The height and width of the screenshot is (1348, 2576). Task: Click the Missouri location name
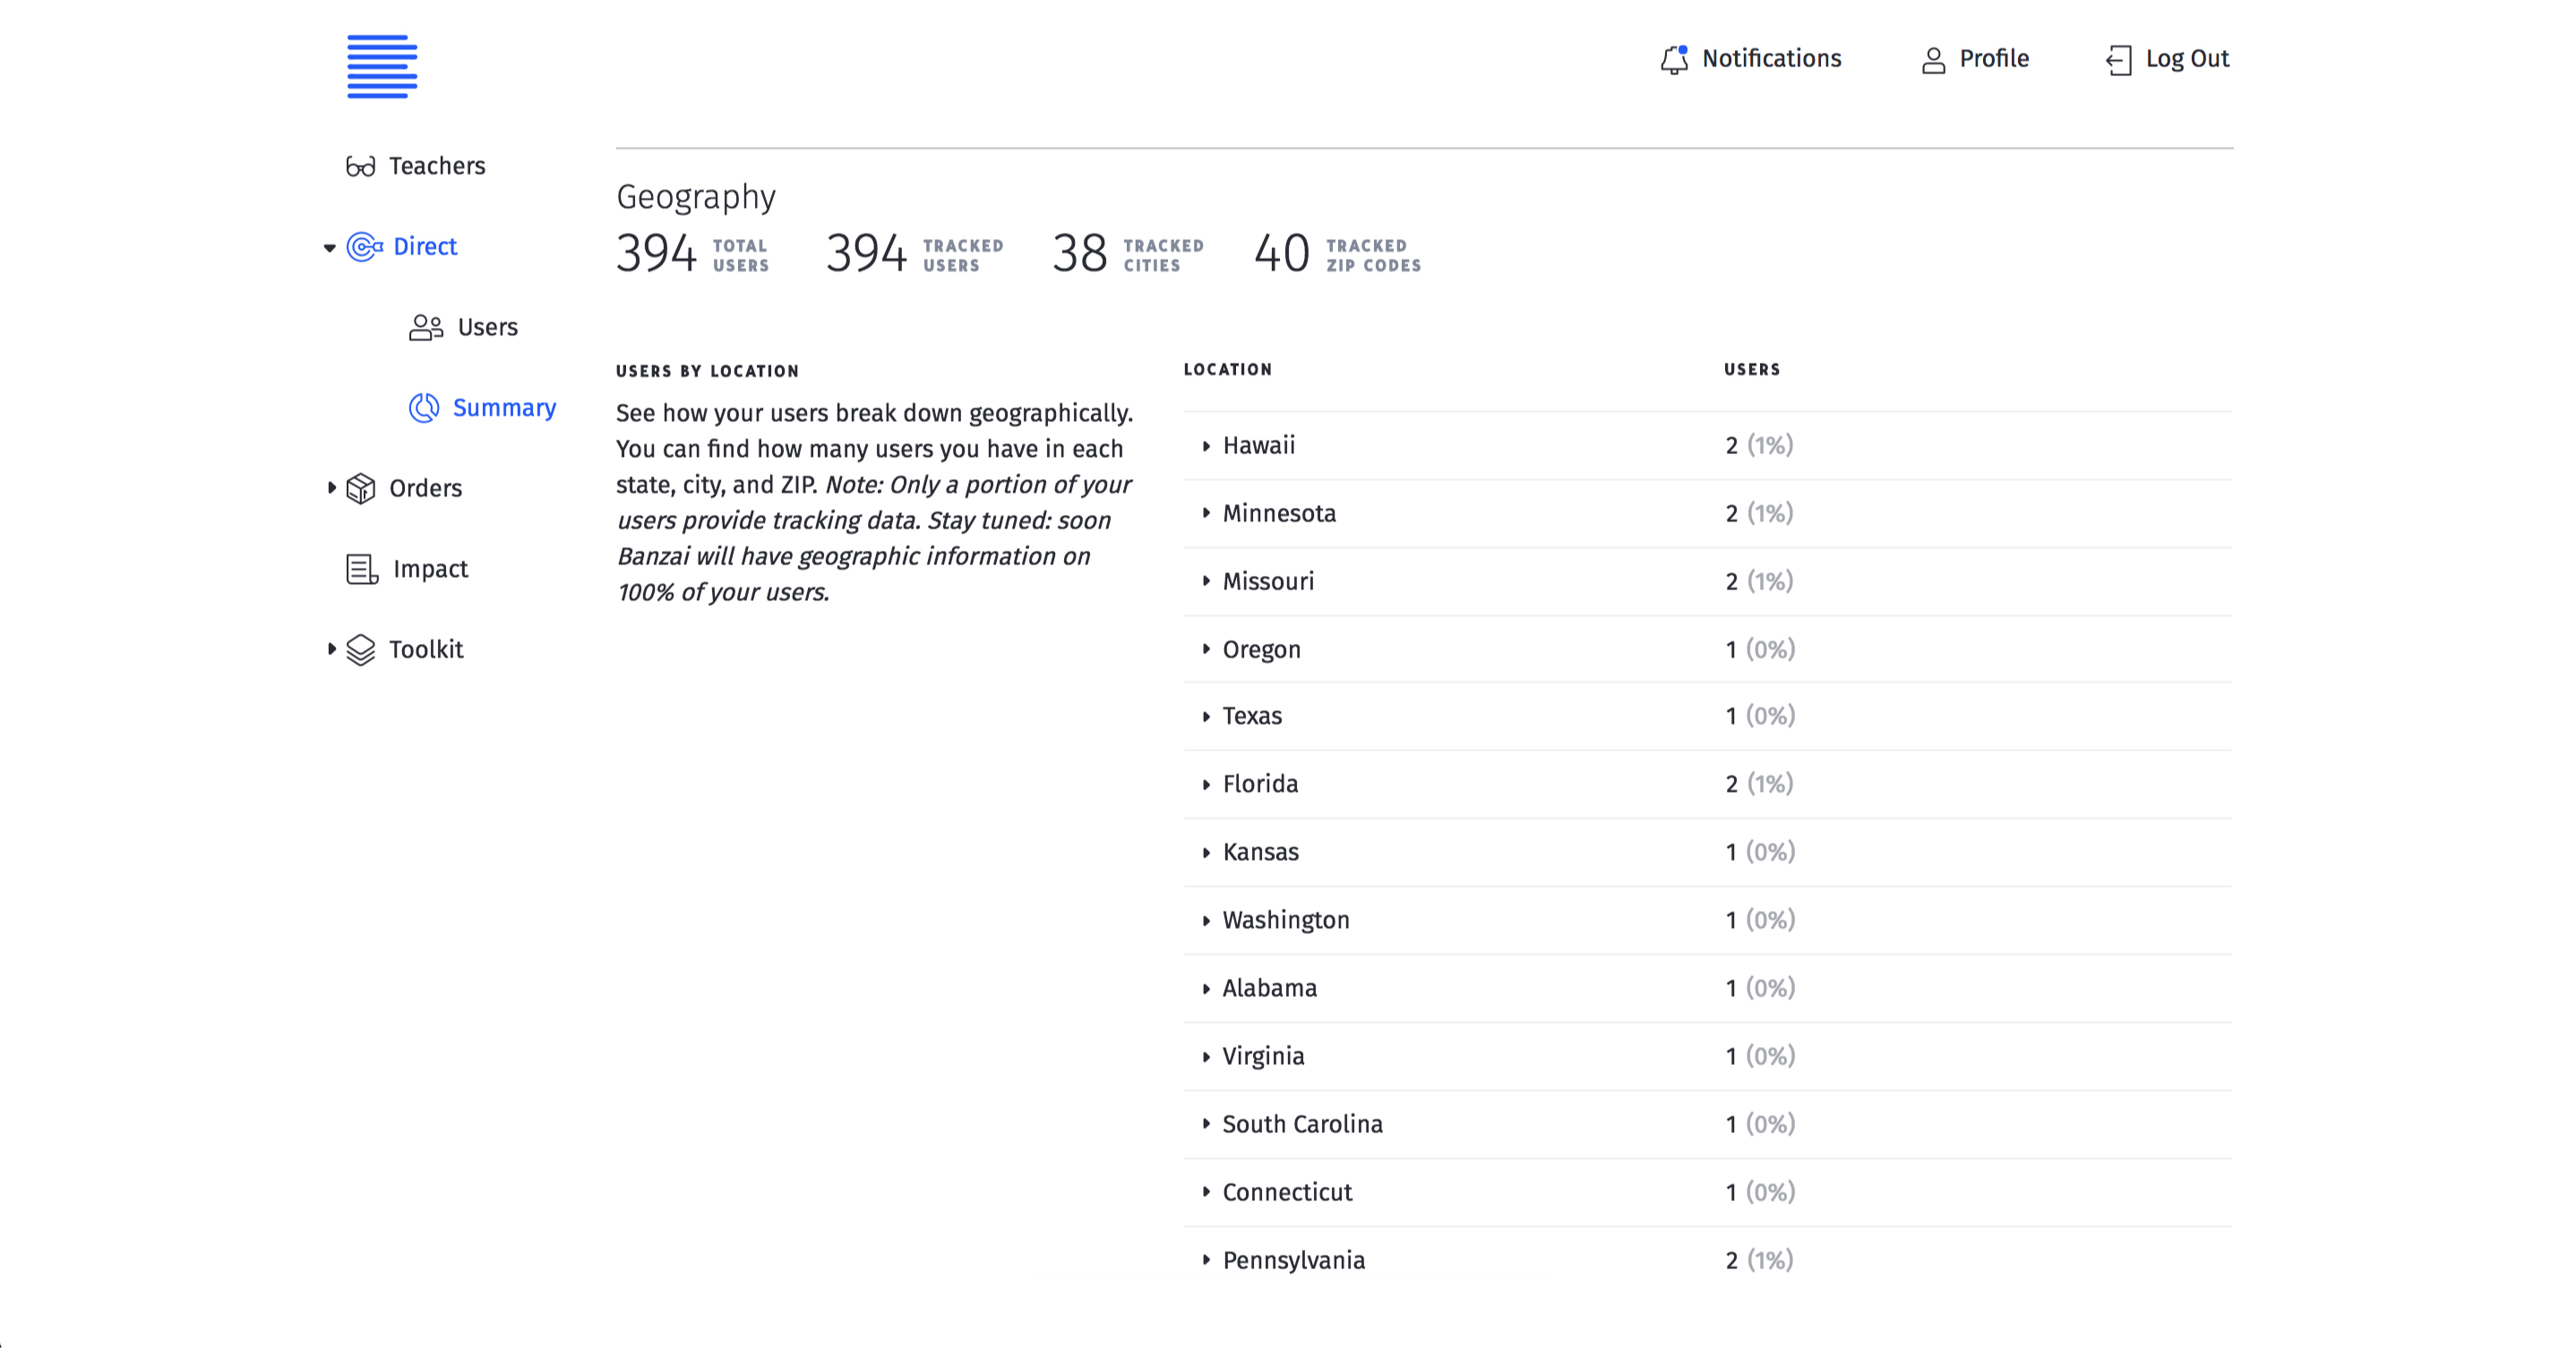(1268, 581)
